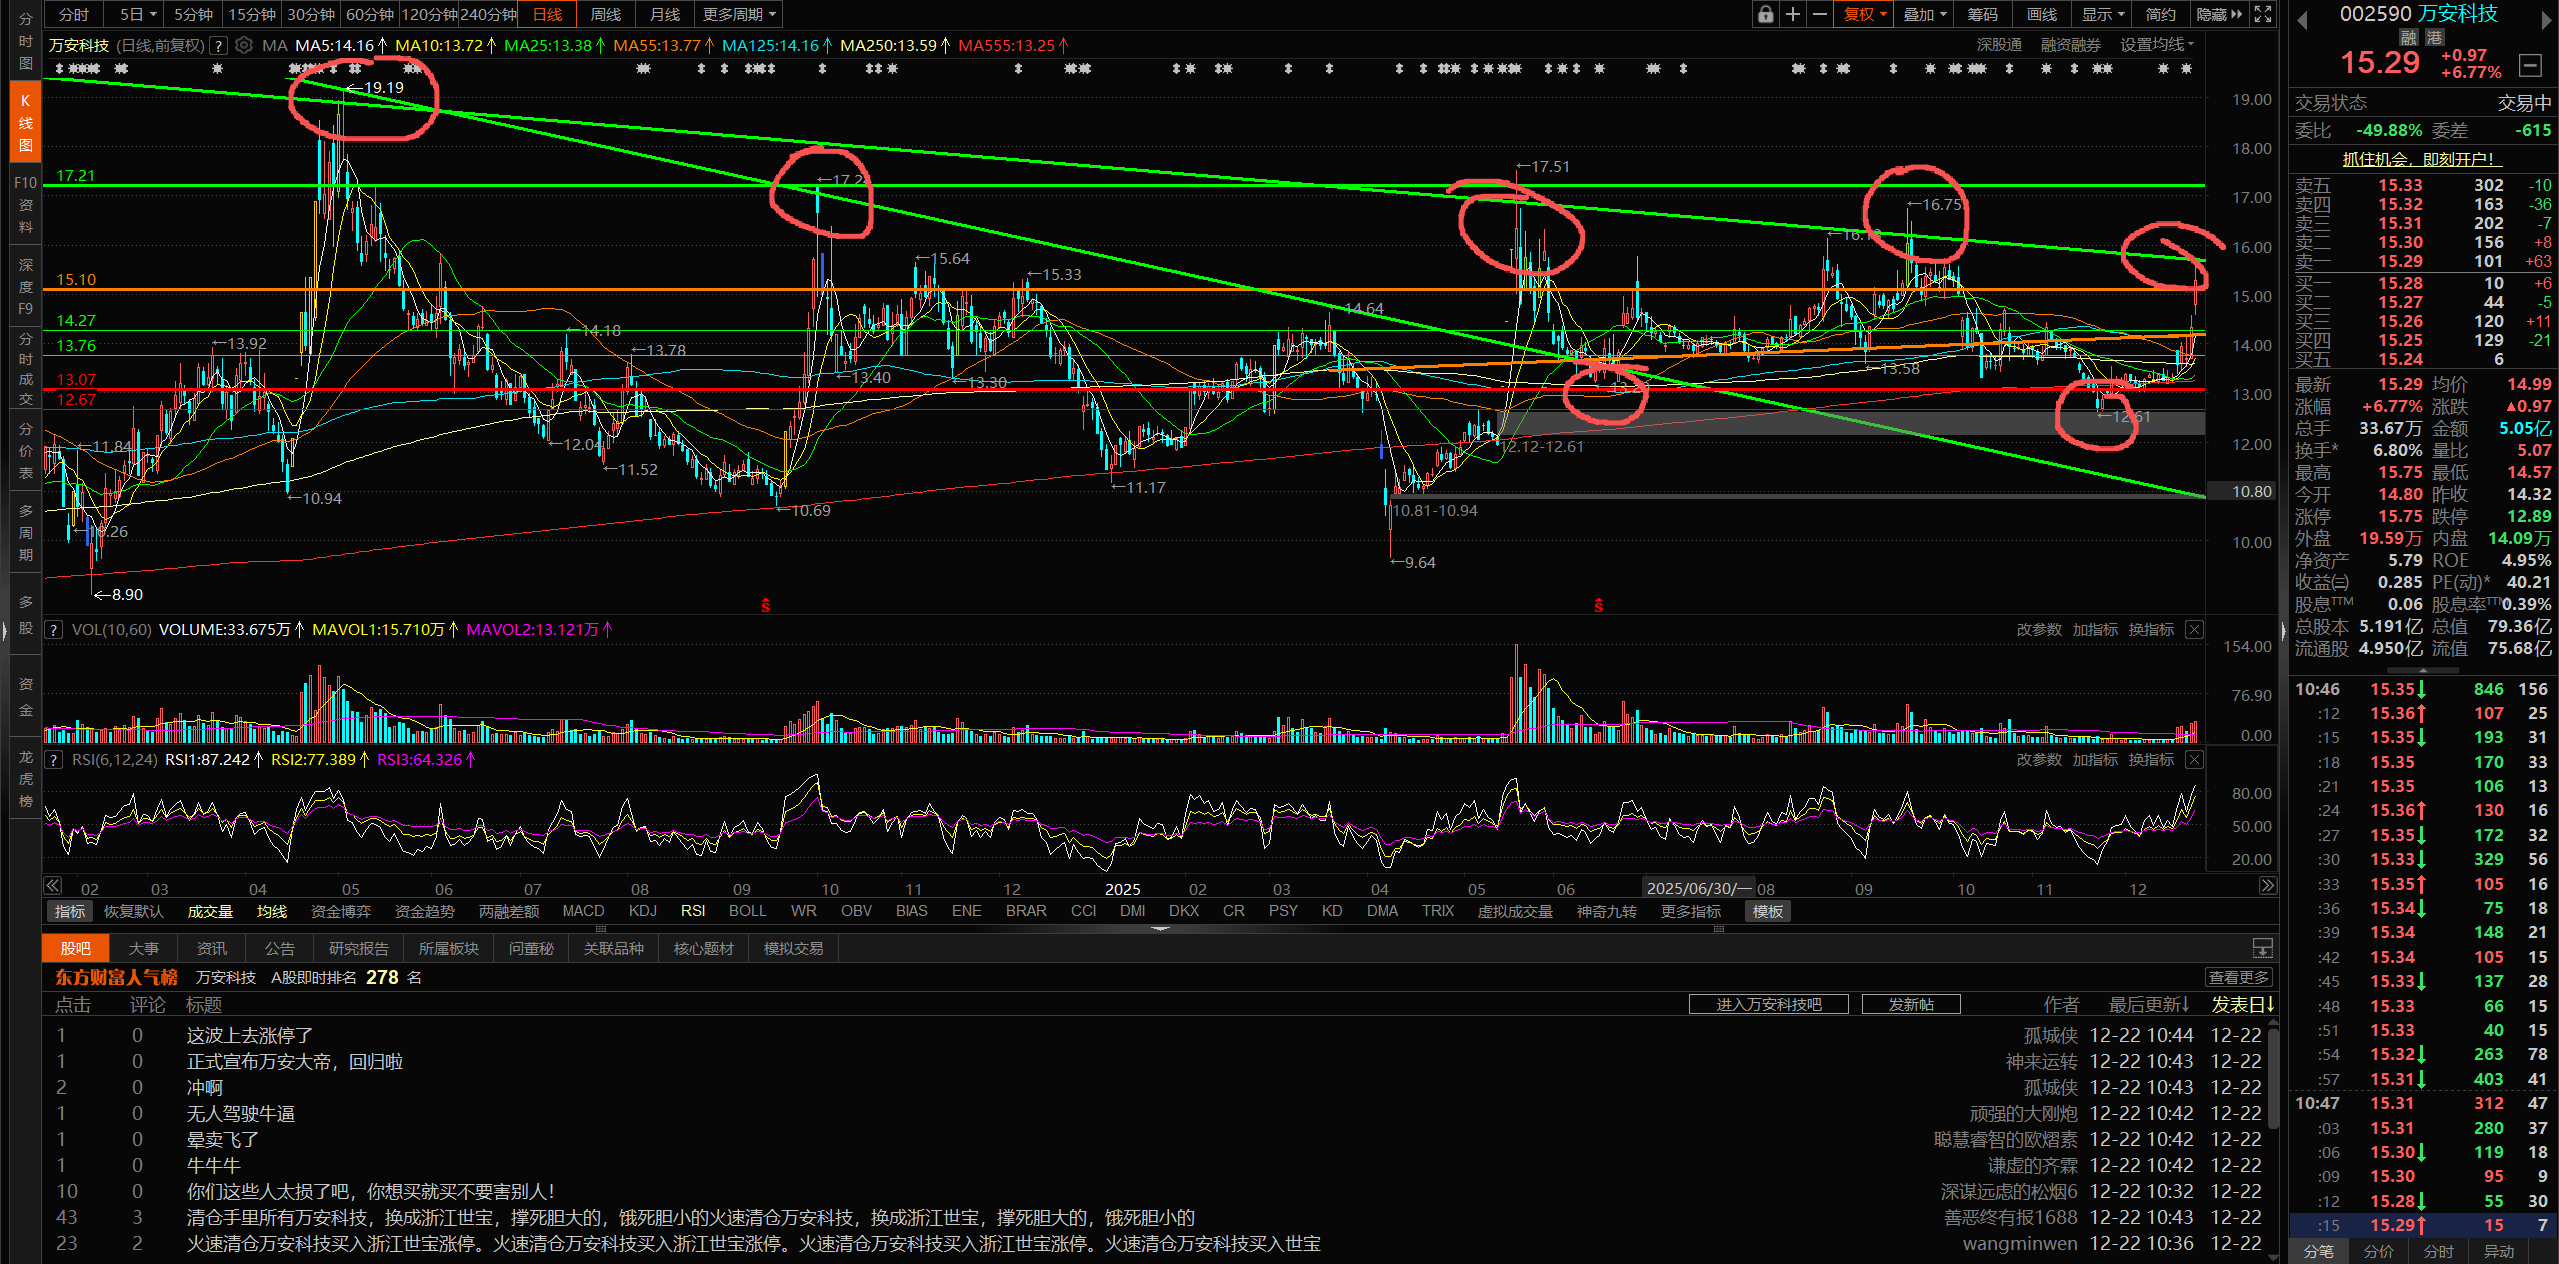Enter fullscreen with the expand-arrows icon
Image resolution: width=2559 pixels, height=1264 pixels.
coord(2263,14)
